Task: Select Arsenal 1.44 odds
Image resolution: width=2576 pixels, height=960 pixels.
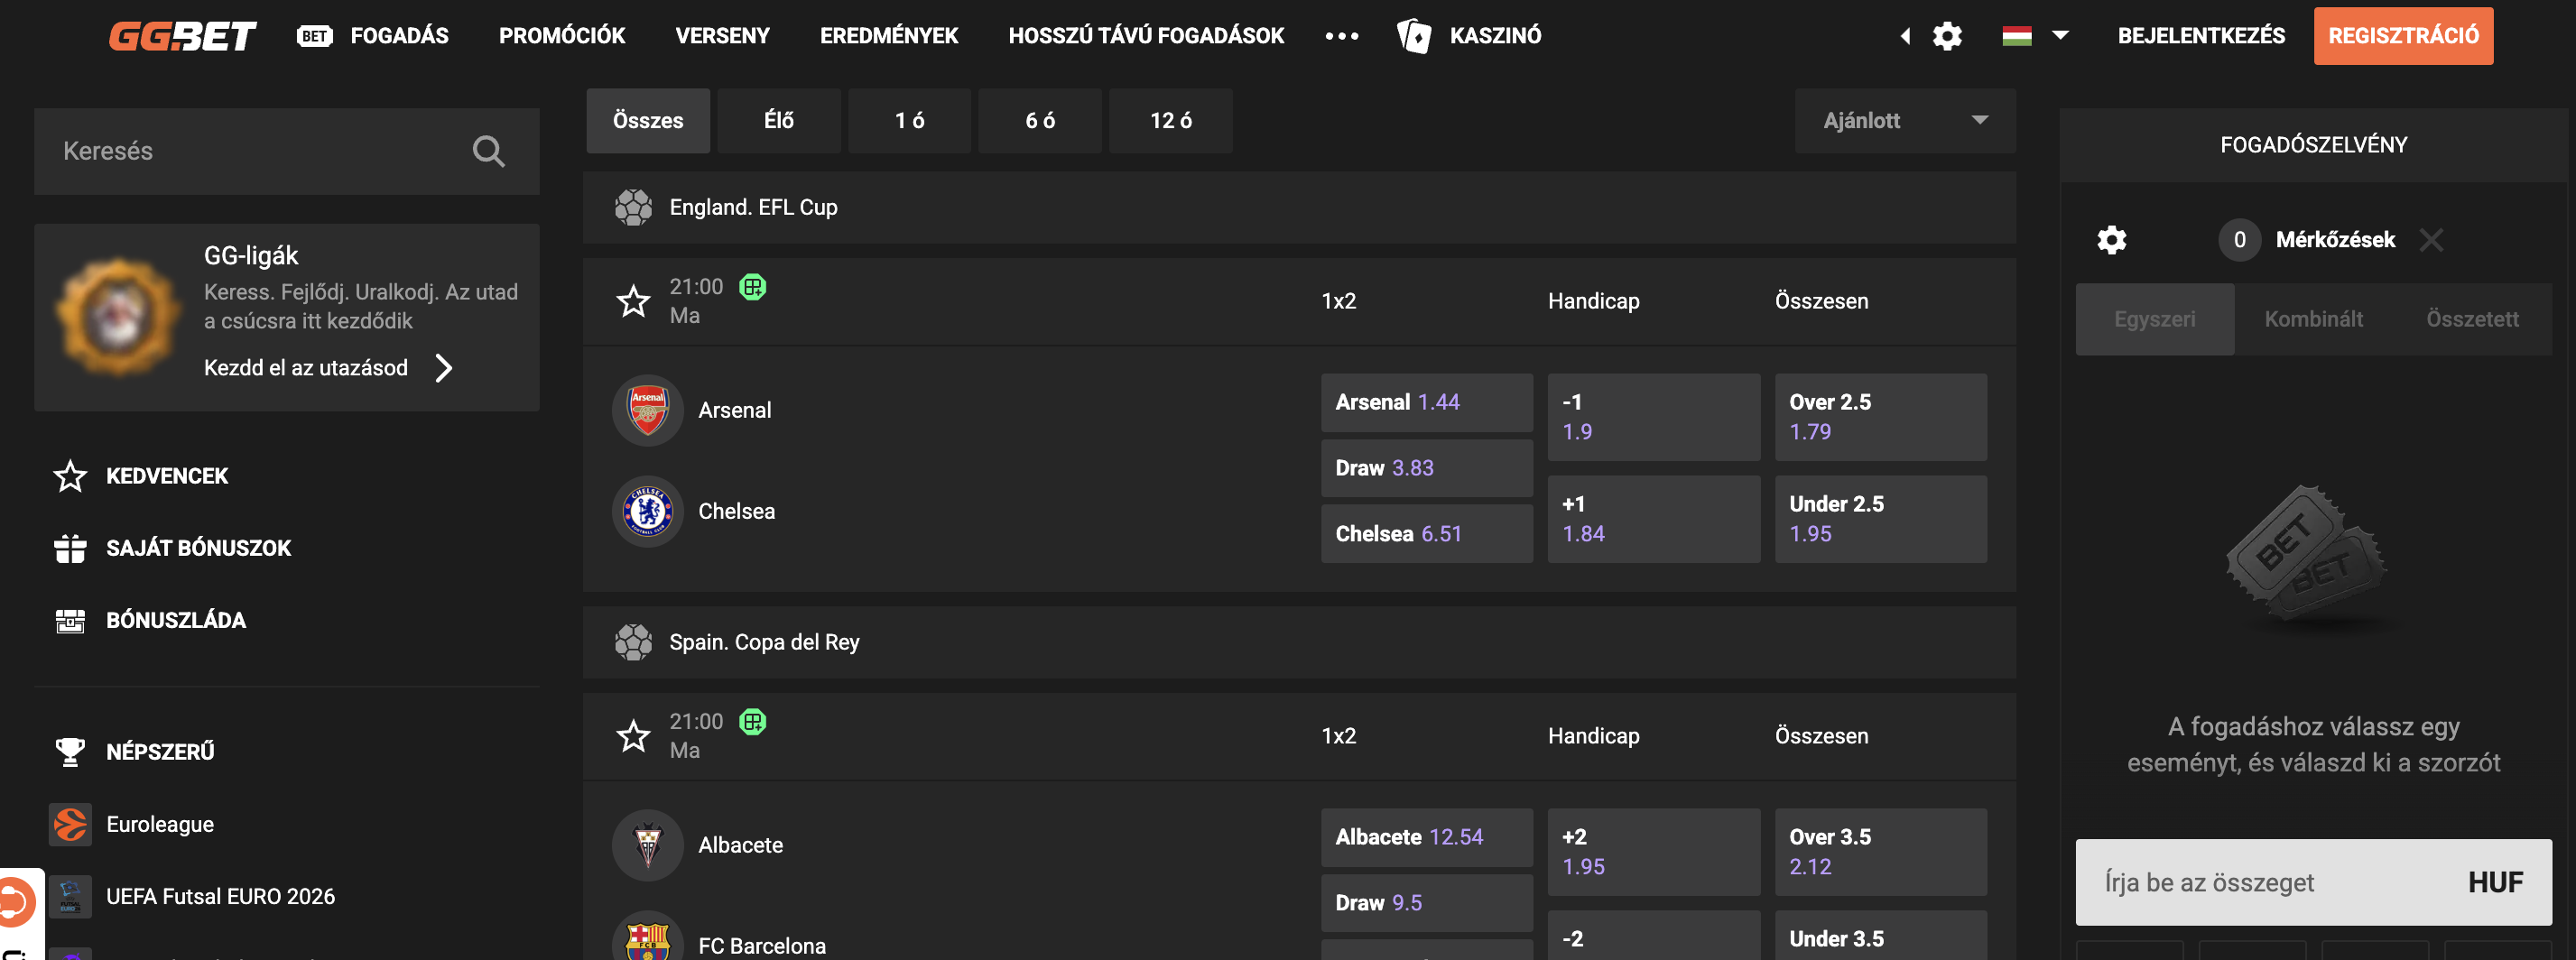Action: [1426, 402]
